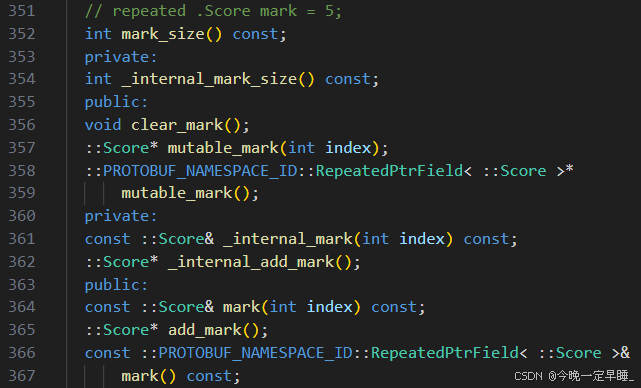Click '_internal_add_mark()' on line 362

(x=260, y=262)
